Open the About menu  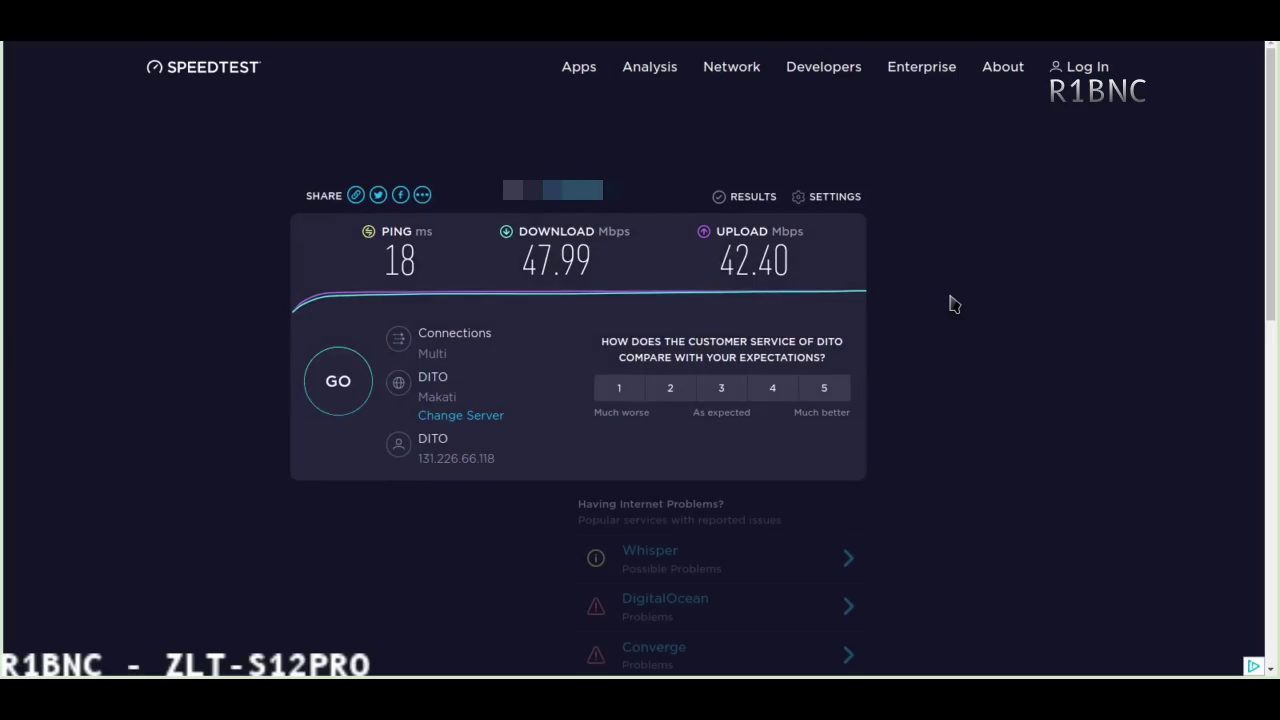click(x=1003, y=67)
